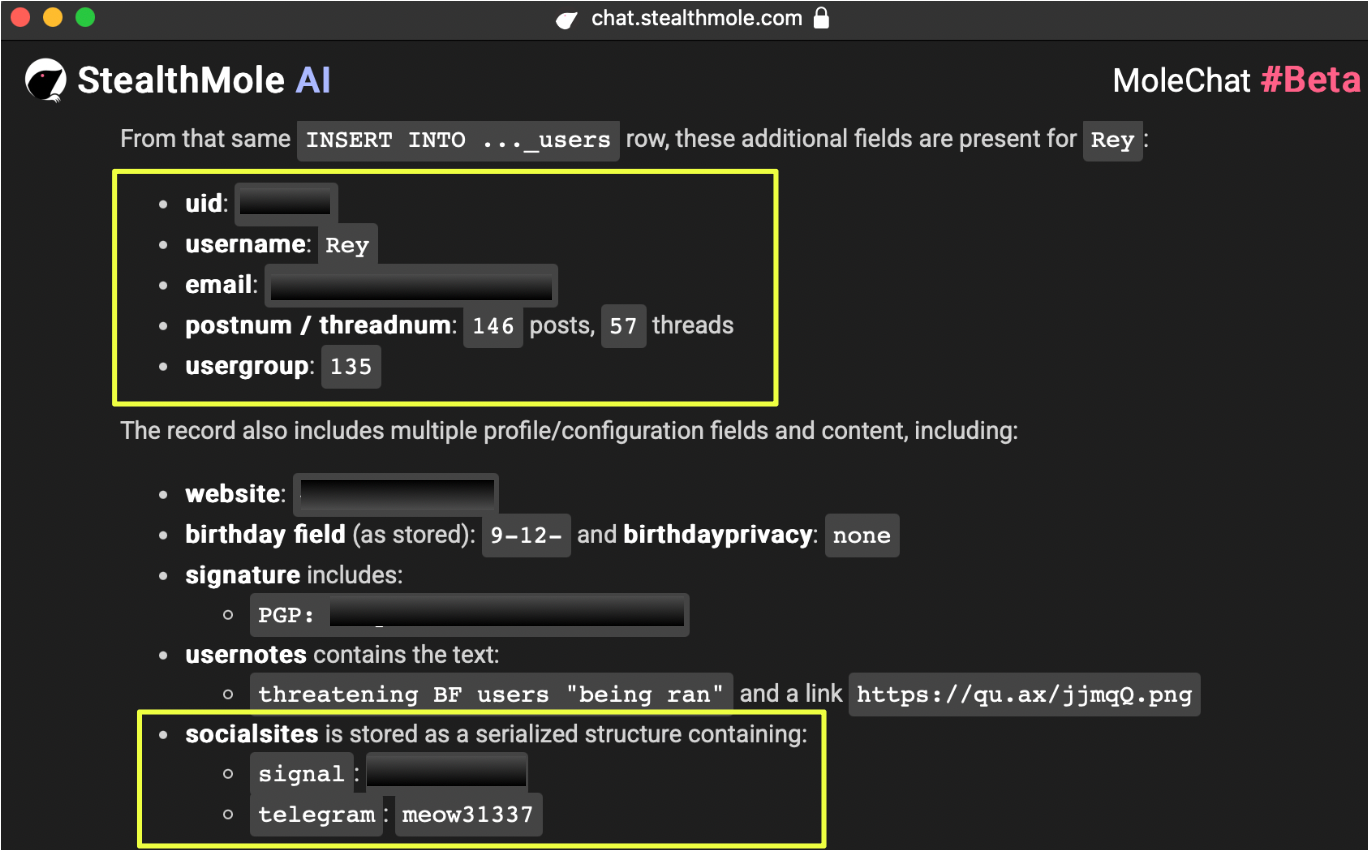This screenshot has width=1368, height=850.
Task: Close the window with the red button
Action: point(20,17)
